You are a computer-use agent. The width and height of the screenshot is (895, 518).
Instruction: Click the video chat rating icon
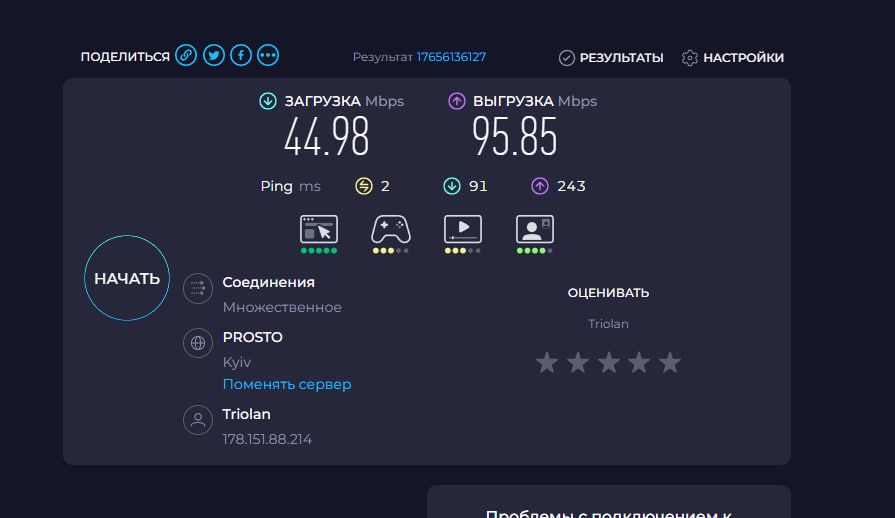(x=534, y=229)
